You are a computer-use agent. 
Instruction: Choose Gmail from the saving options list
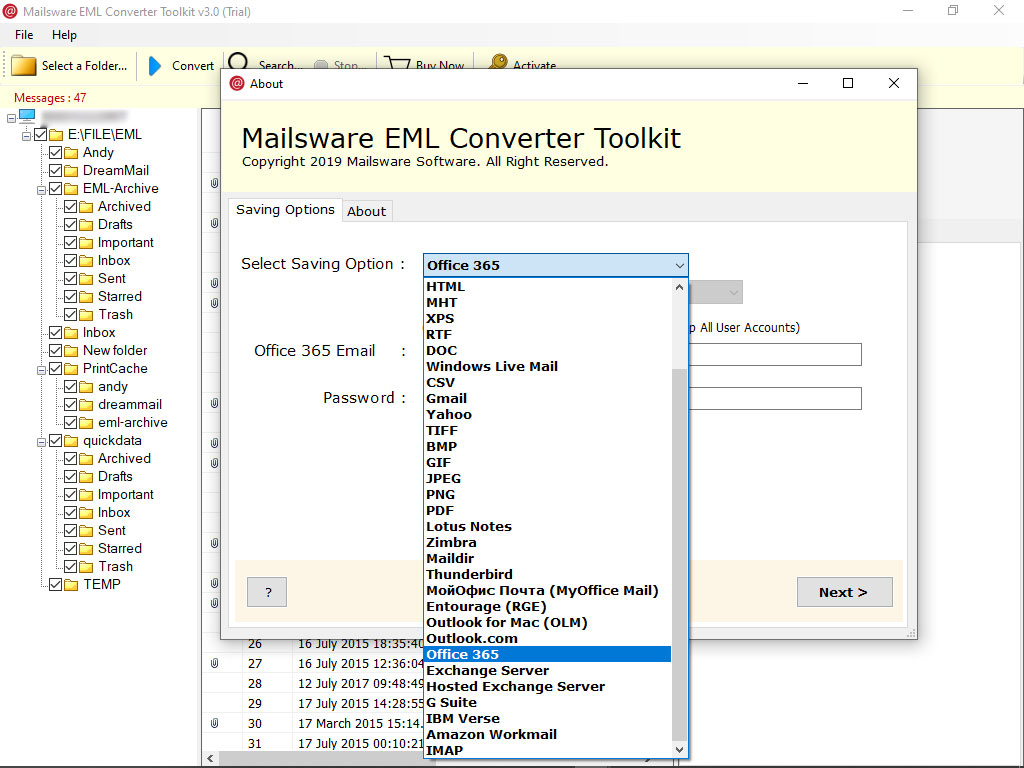547,398
